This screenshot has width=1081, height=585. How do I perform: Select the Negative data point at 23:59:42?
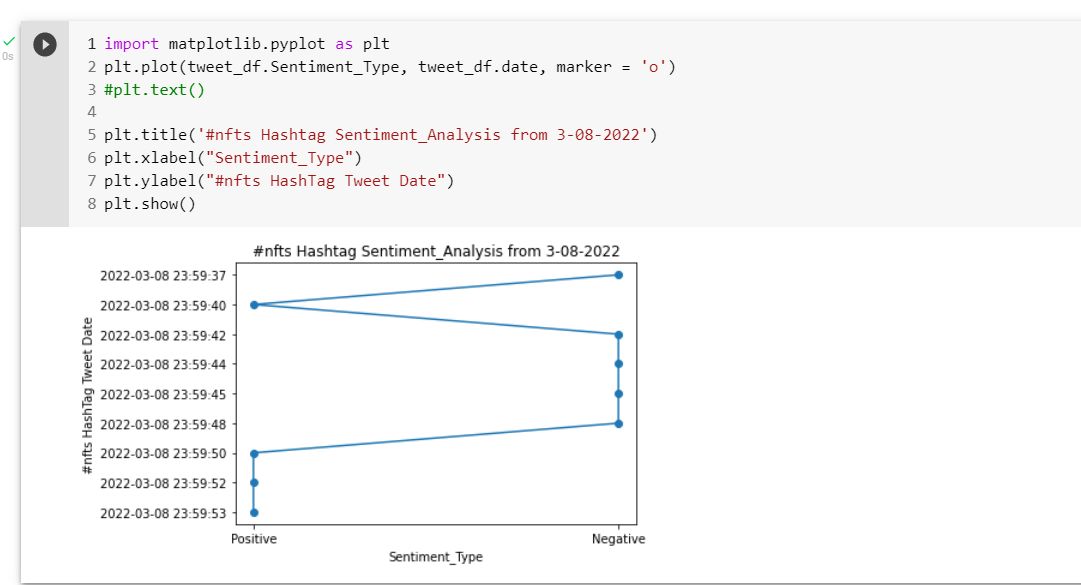coord(618,335)
